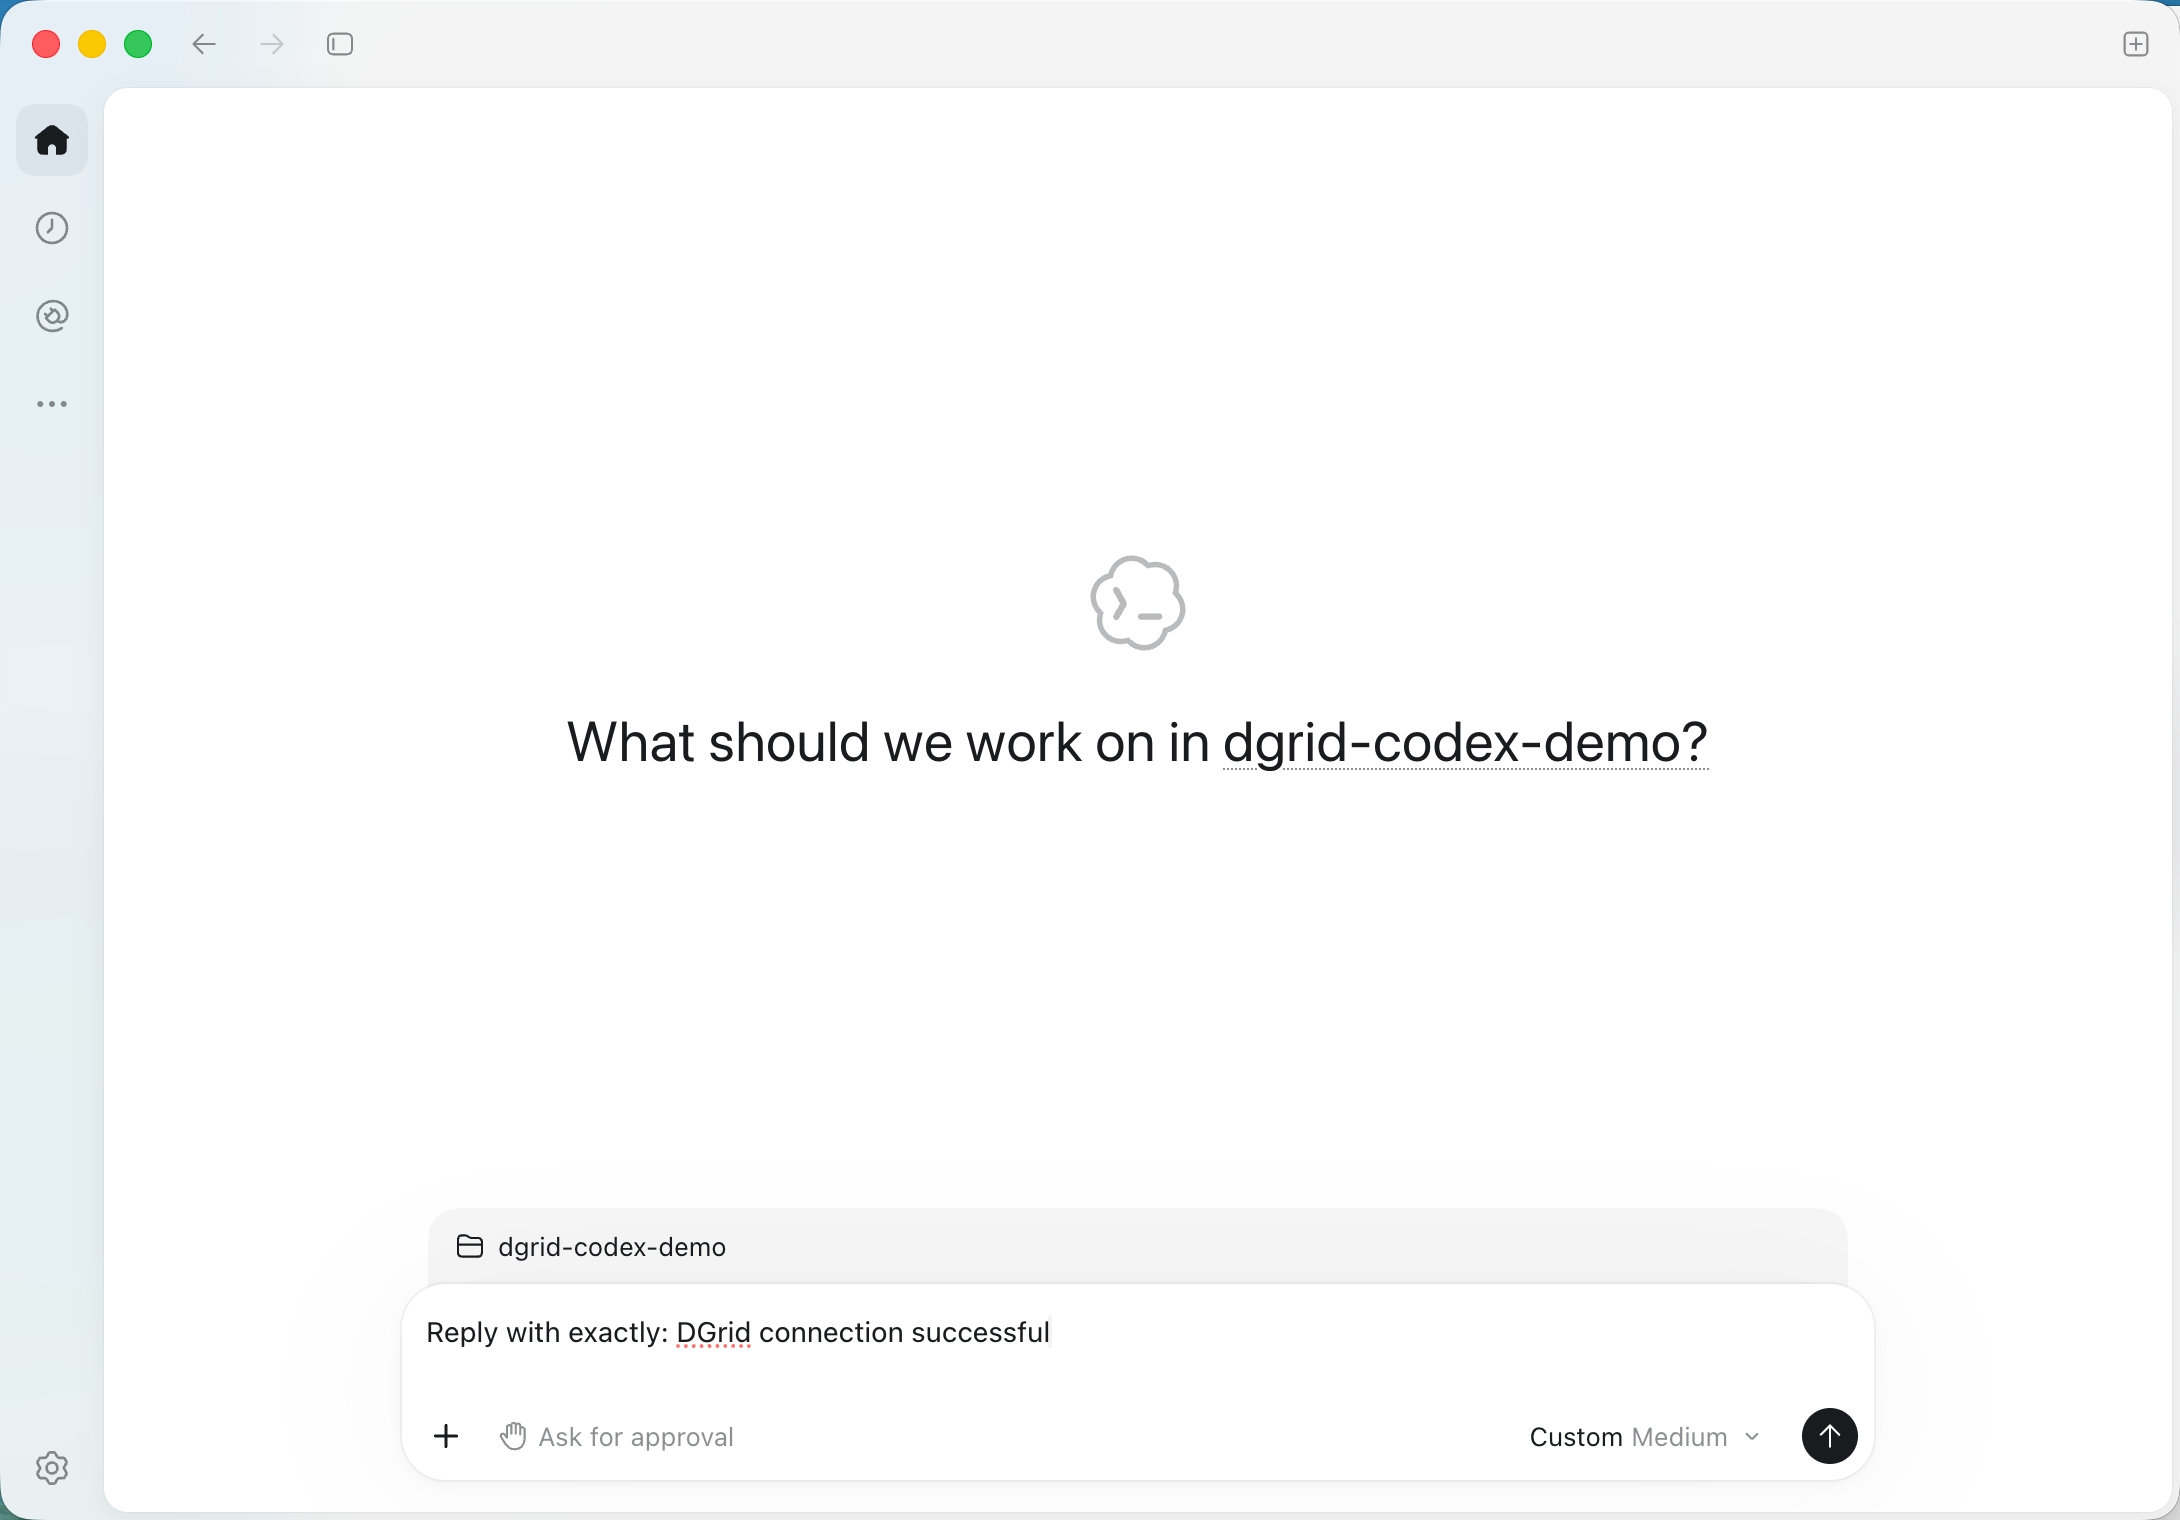The height and width of the screenshot is (1520, 2180).
Task: Toggle the sidebar panel icon
Action: pyautogui.click(x=340, y=44)
